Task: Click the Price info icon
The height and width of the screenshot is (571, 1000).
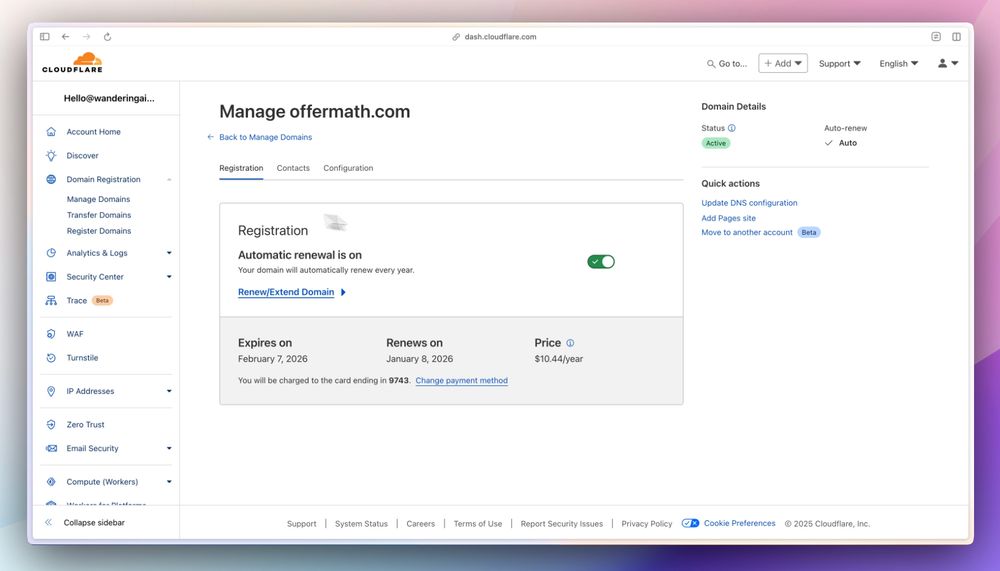Action: click(x=570, y=343)
